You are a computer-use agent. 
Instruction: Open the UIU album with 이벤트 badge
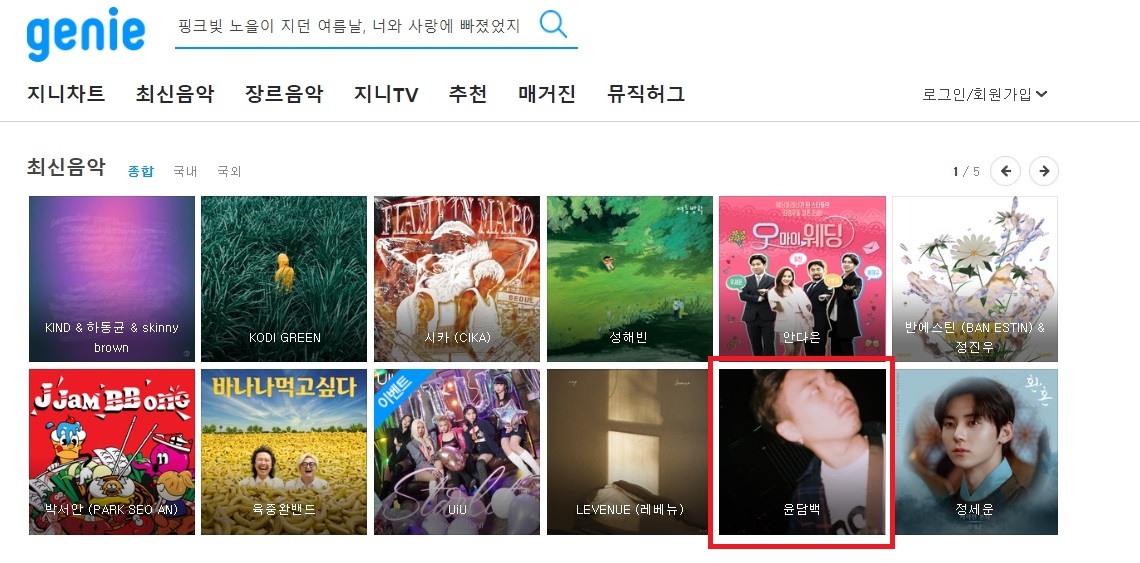click(x=457, y=452)
